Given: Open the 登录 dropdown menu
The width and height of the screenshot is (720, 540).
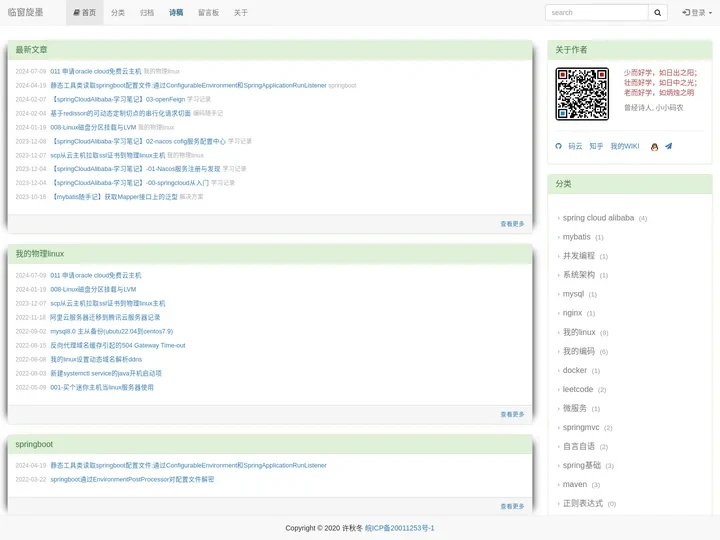Looking at the screenshot, I should point(697,13).
